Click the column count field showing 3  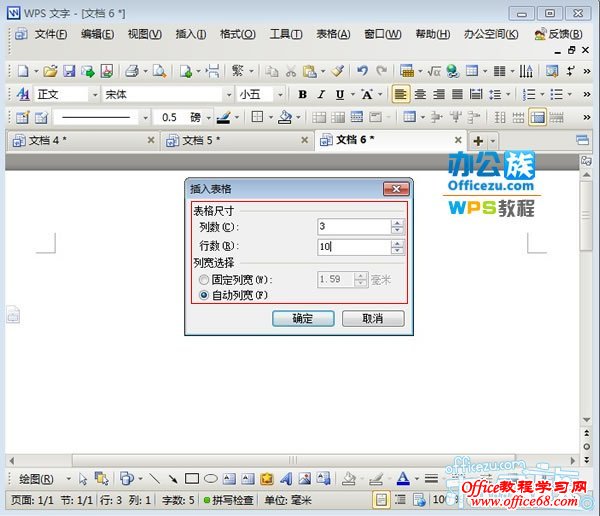(354, 227)
